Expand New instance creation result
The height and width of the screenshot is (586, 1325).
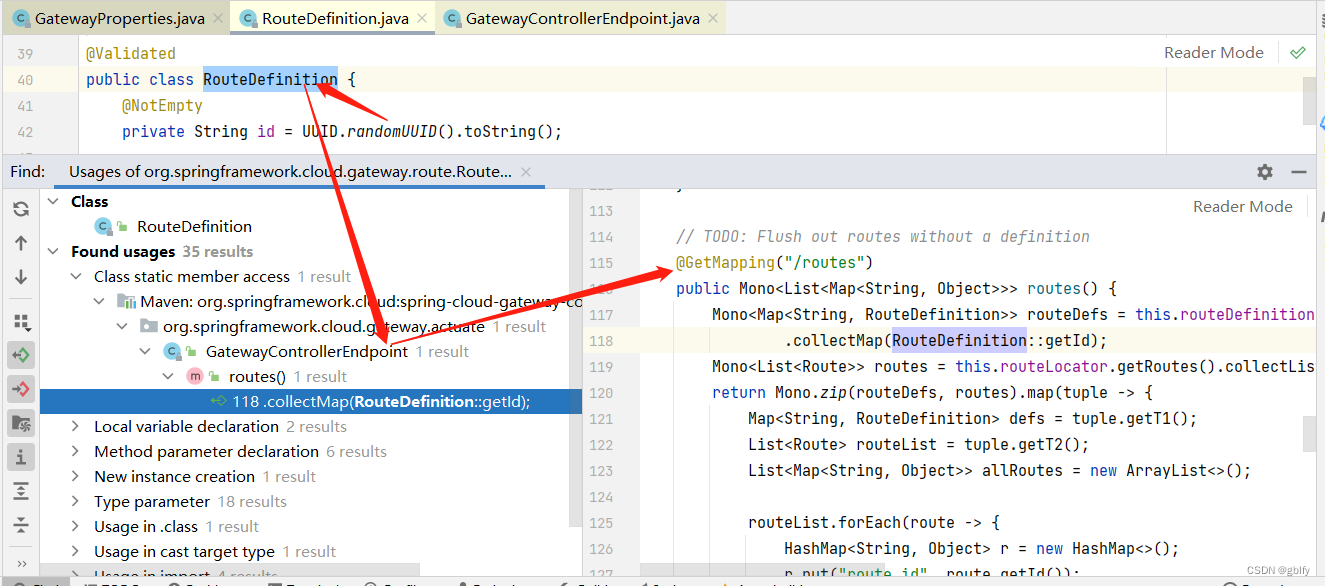pos(76,476)
